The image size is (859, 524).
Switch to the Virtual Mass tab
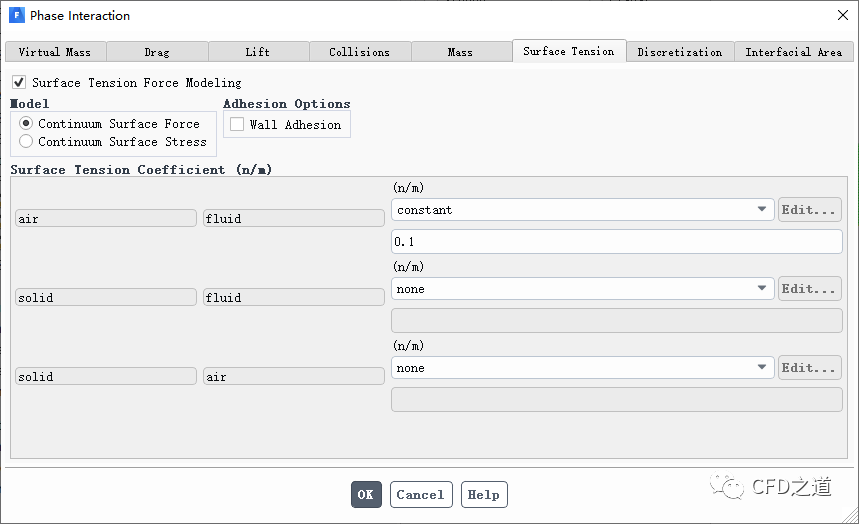click(x=54, y=52)
